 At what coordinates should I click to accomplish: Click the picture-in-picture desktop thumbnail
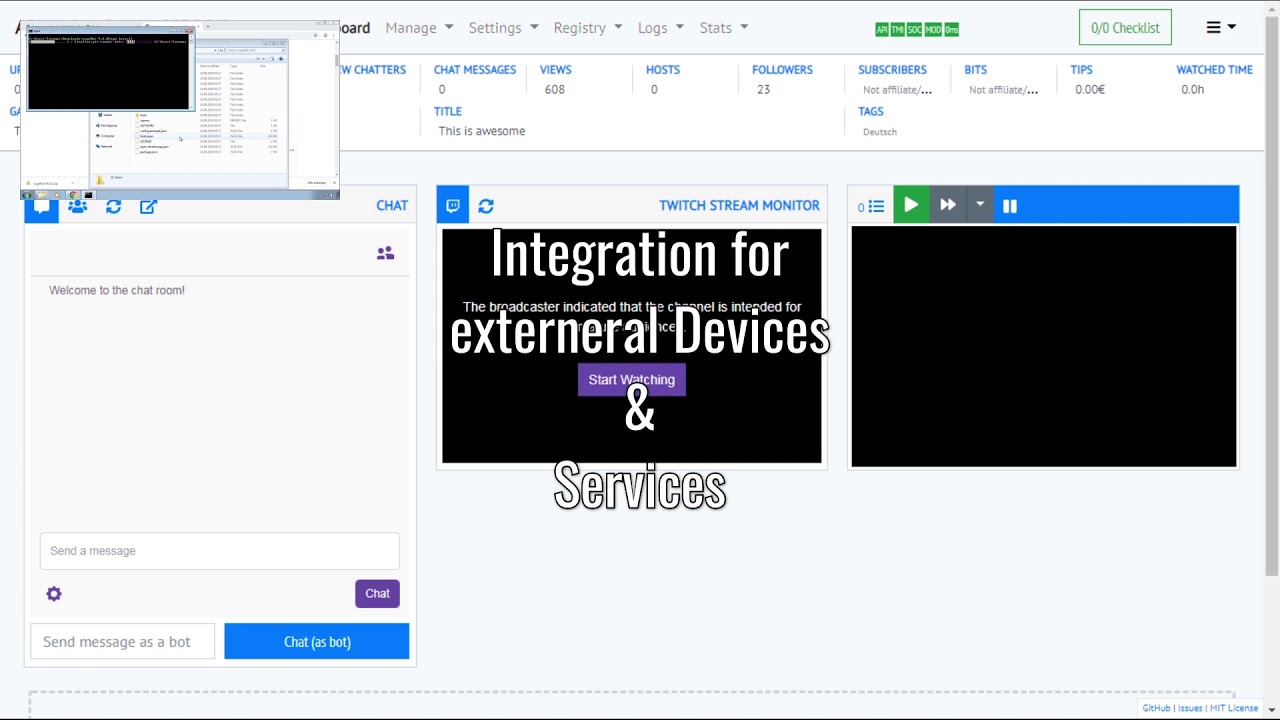(180, 110)
